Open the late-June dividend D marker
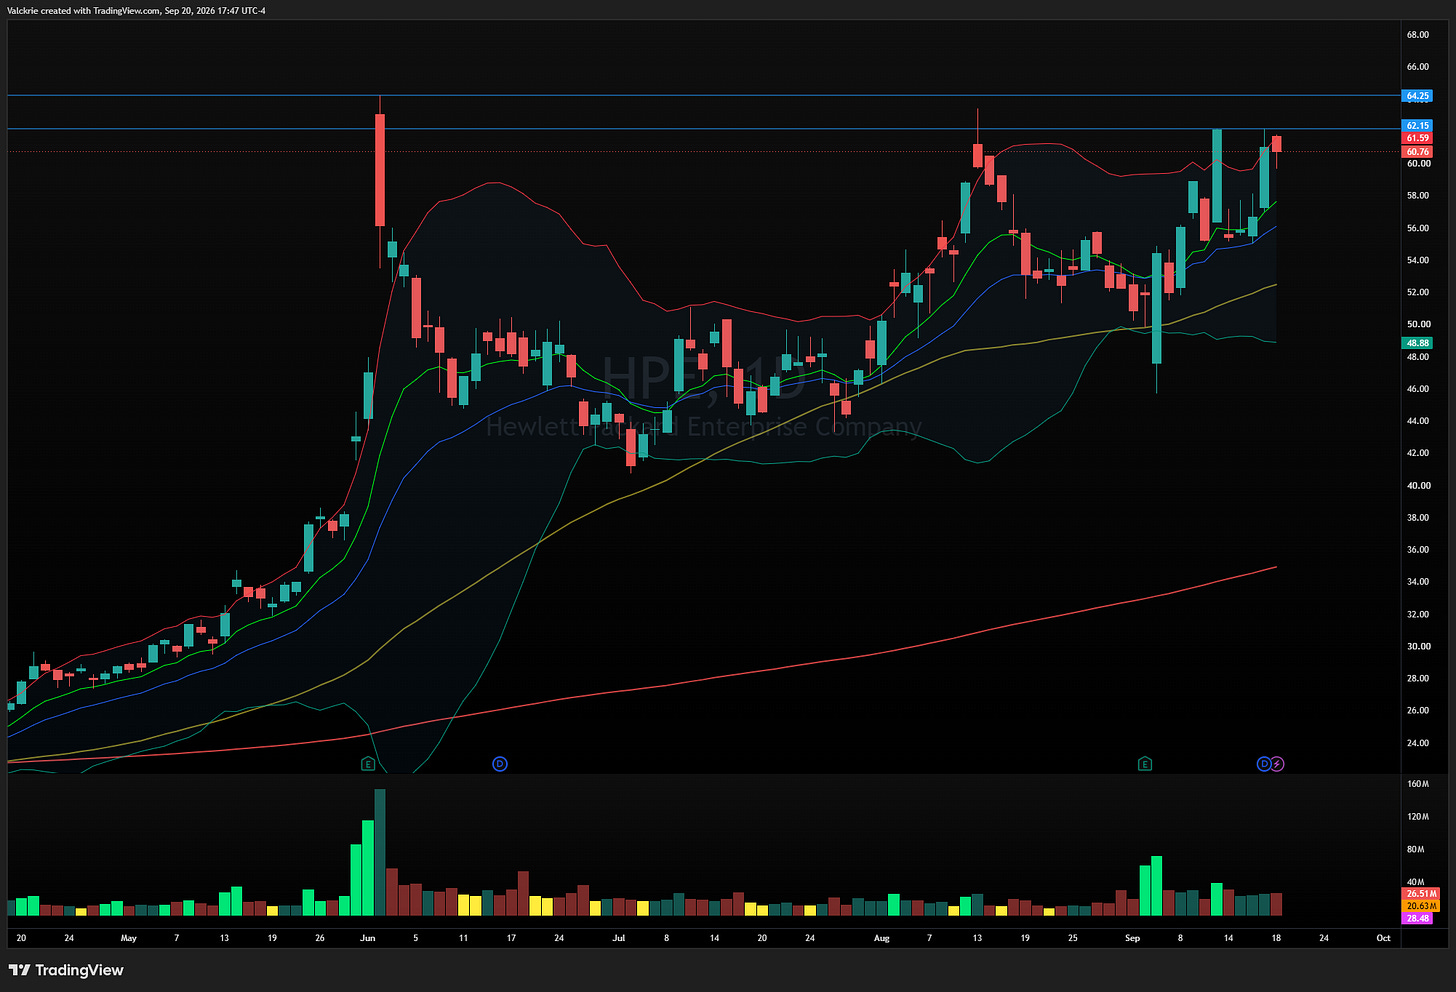 point(500,764)
